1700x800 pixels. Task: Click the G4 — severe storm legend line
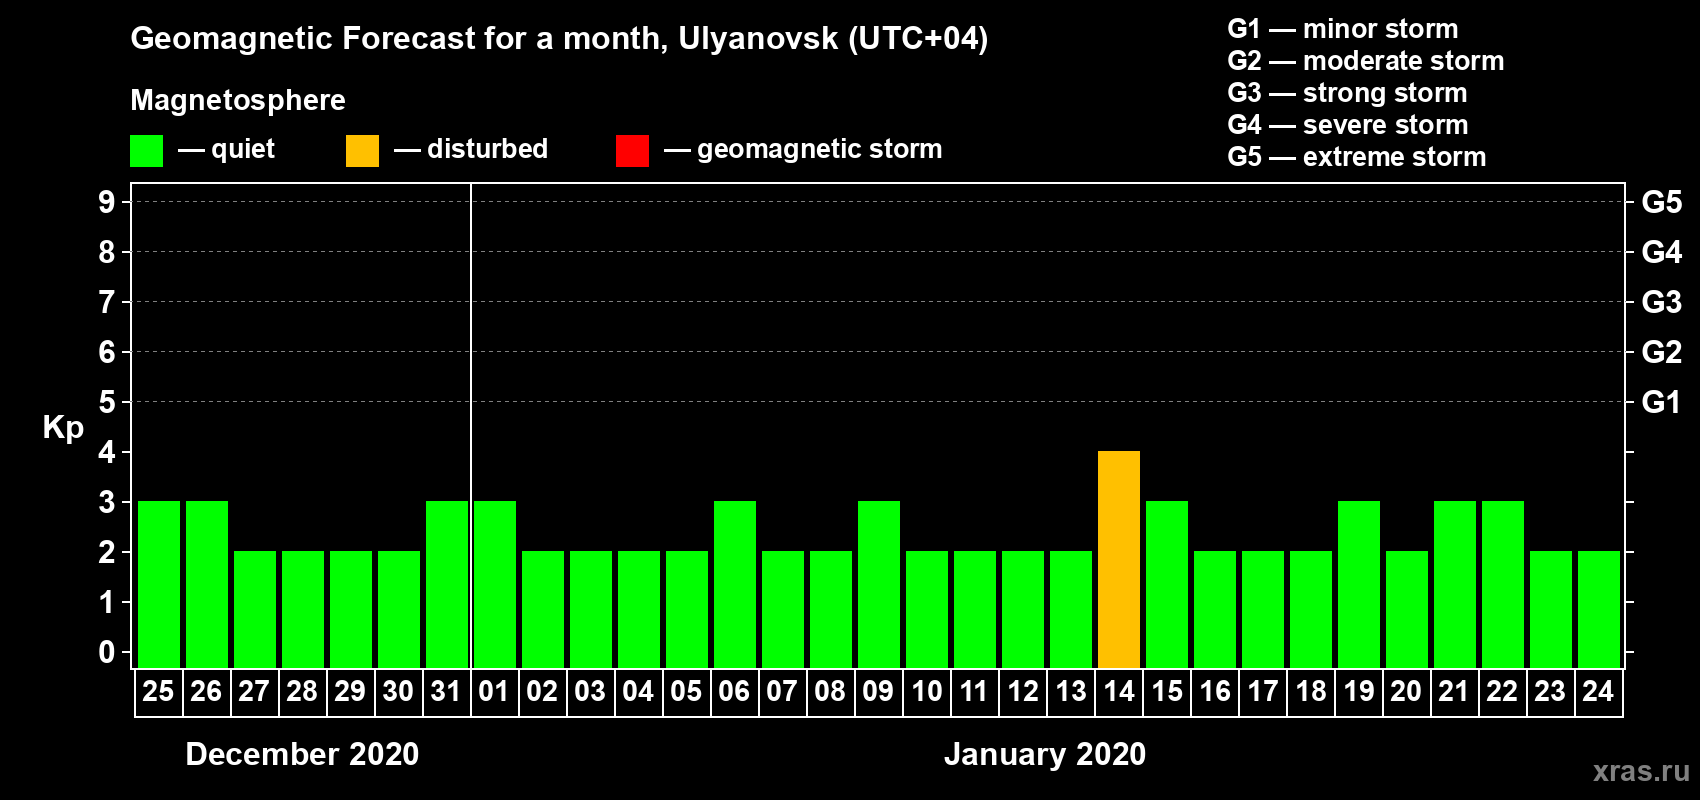click(1348, 125)
